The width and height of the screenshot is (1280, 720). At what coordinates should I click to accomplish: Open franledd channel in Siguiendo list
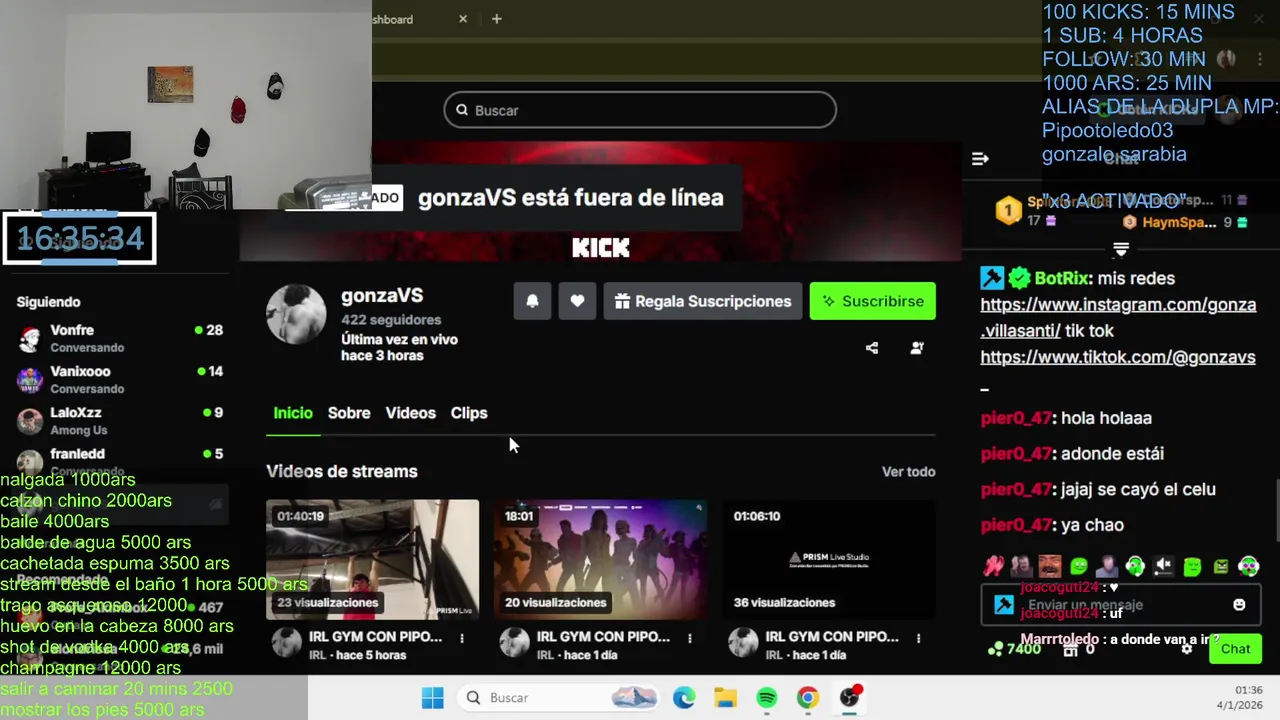point(120,459)
